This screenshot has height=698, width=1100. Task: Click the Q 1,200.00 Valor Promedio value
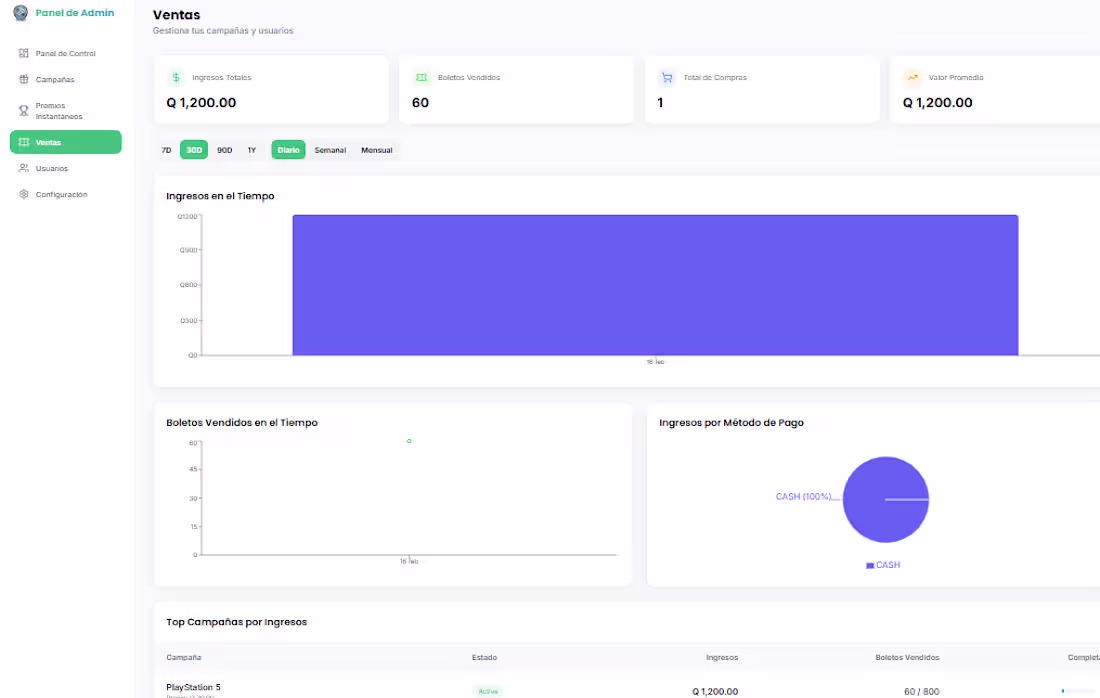click(x=938, y=102)
